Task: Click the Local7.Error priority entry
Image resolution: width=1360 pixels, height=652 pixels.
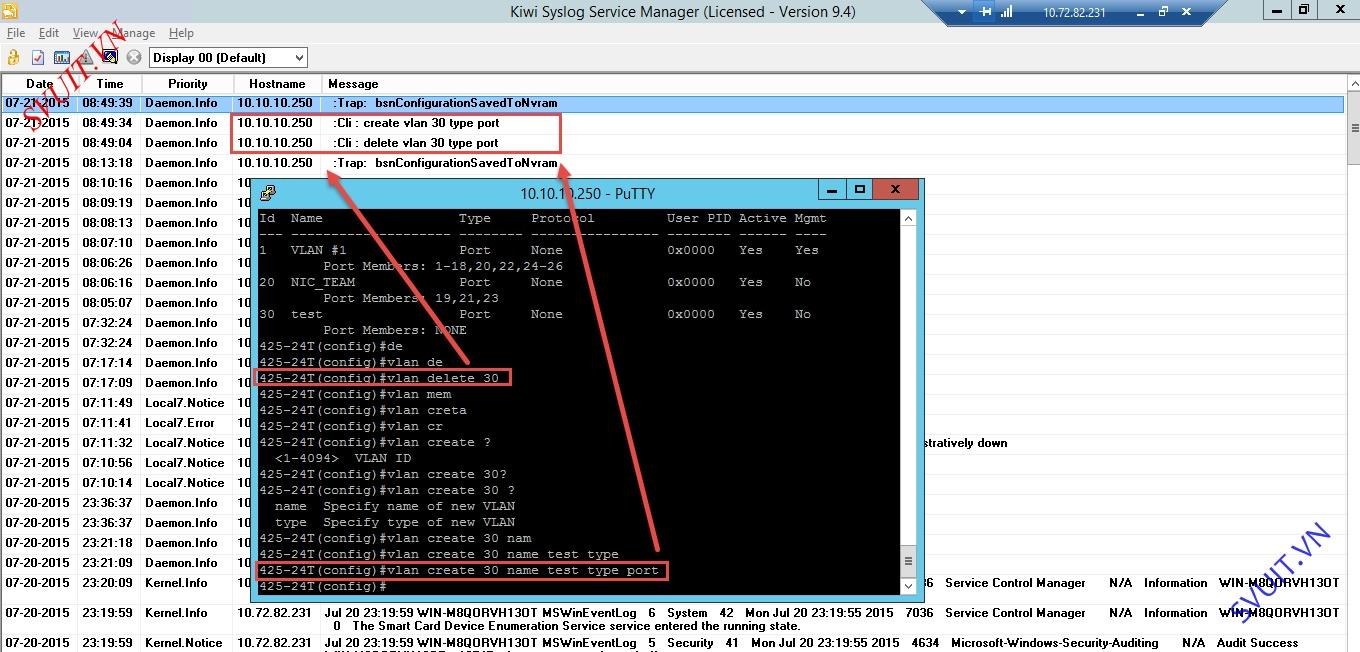Action: click(180, 423)
